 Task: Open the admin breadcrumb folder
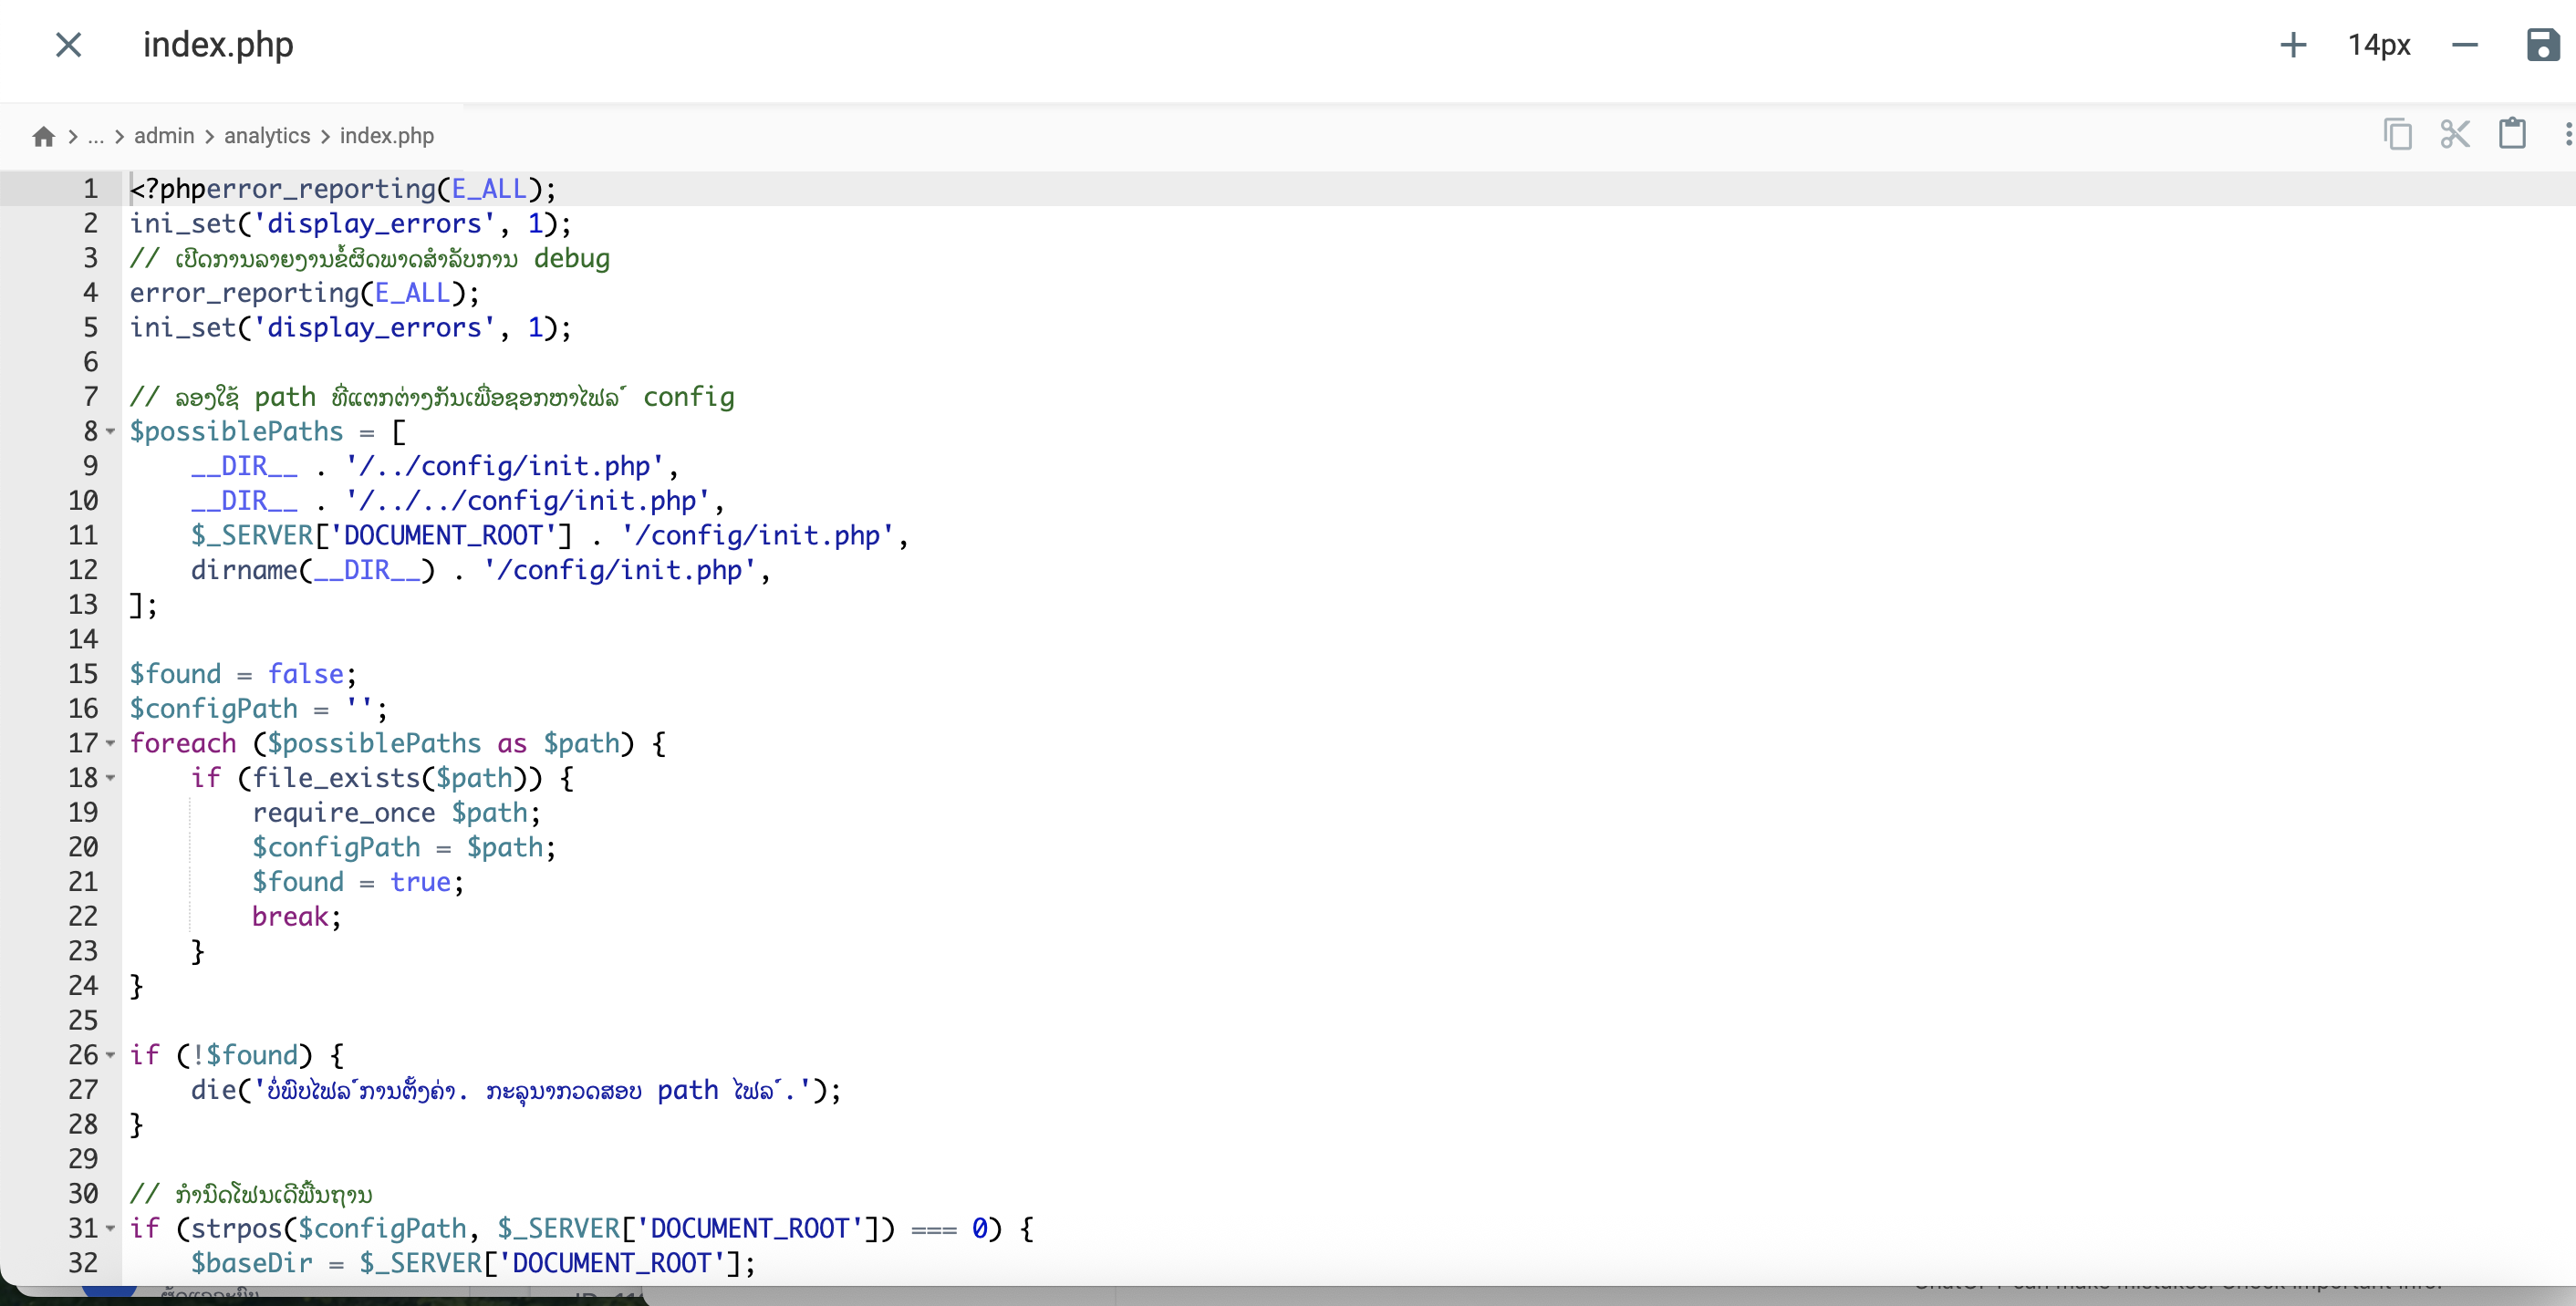click(164, 136)
